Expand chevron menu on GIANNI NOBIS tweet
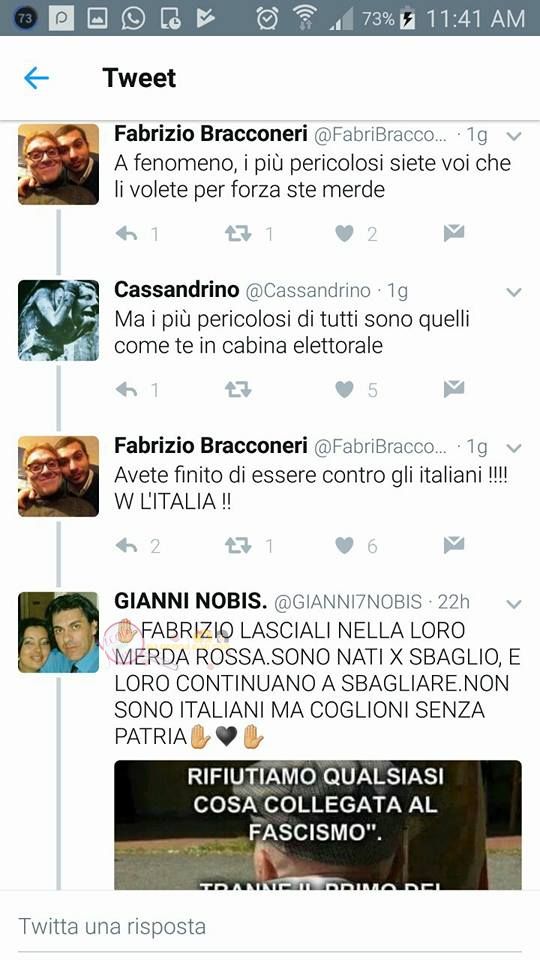This screenshot has width=540, height=960. [x=514, y=604]
